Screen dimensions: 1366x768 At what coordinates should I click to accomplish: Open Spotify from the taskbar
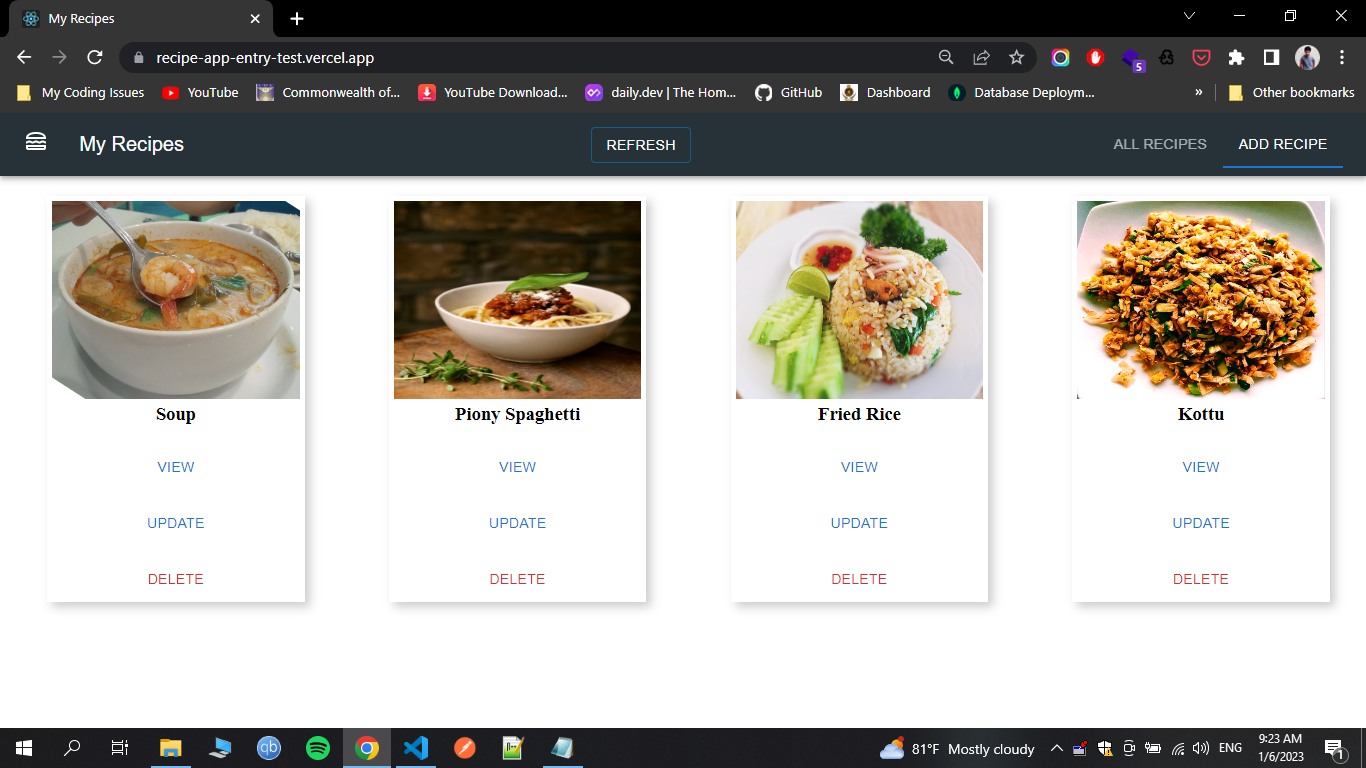click(x=317, y=748)
